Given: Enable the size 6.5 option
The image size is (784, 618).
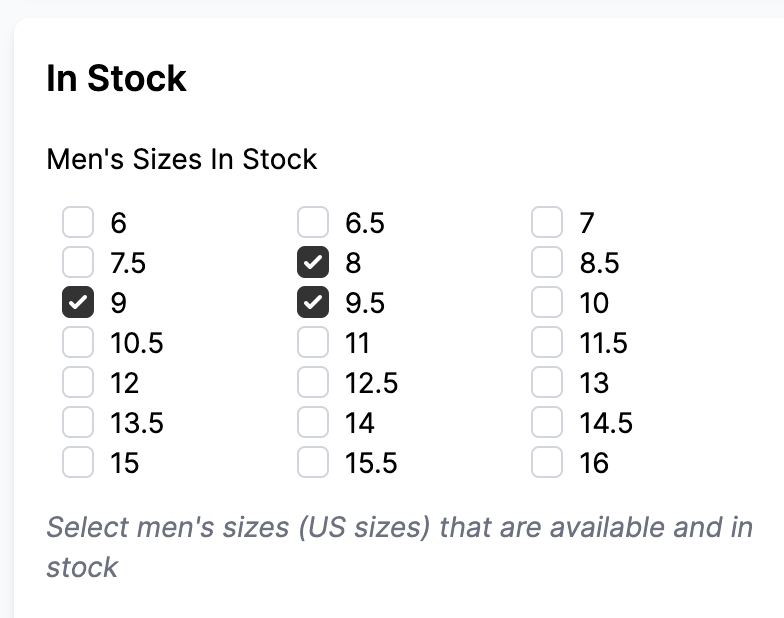Looking at the screenshot, I should point(313,222).
